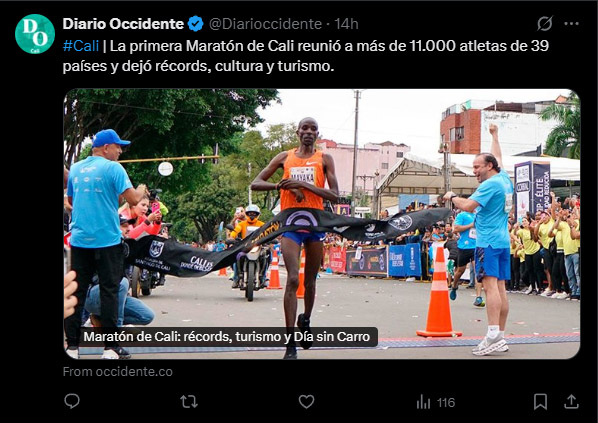Click the blue verified badge

click(196, 24)
